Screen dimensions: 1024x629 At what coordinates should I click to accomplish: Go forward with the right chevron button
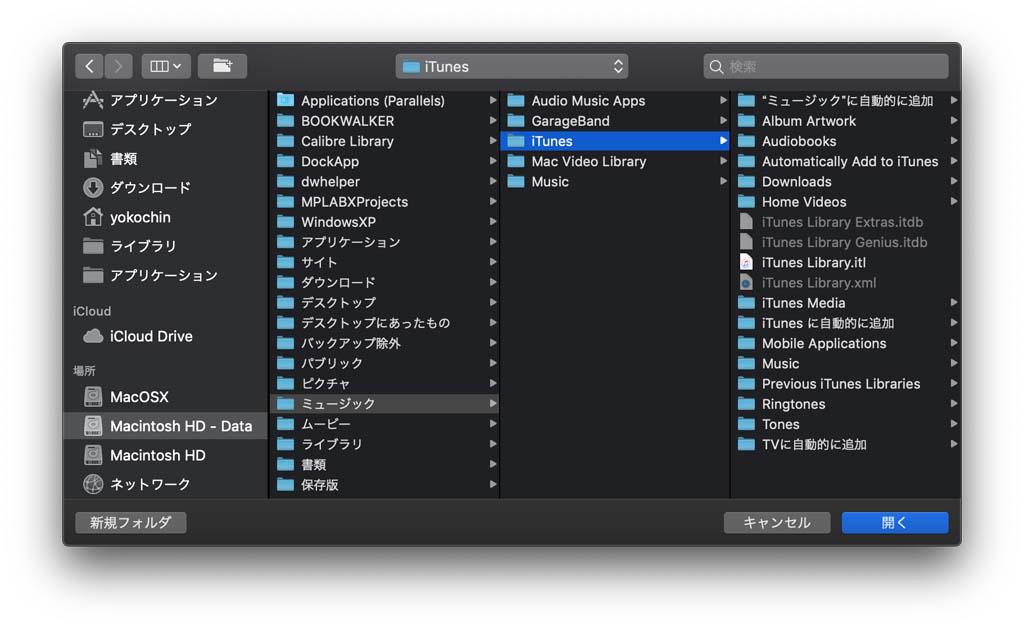tap(118, 66)
